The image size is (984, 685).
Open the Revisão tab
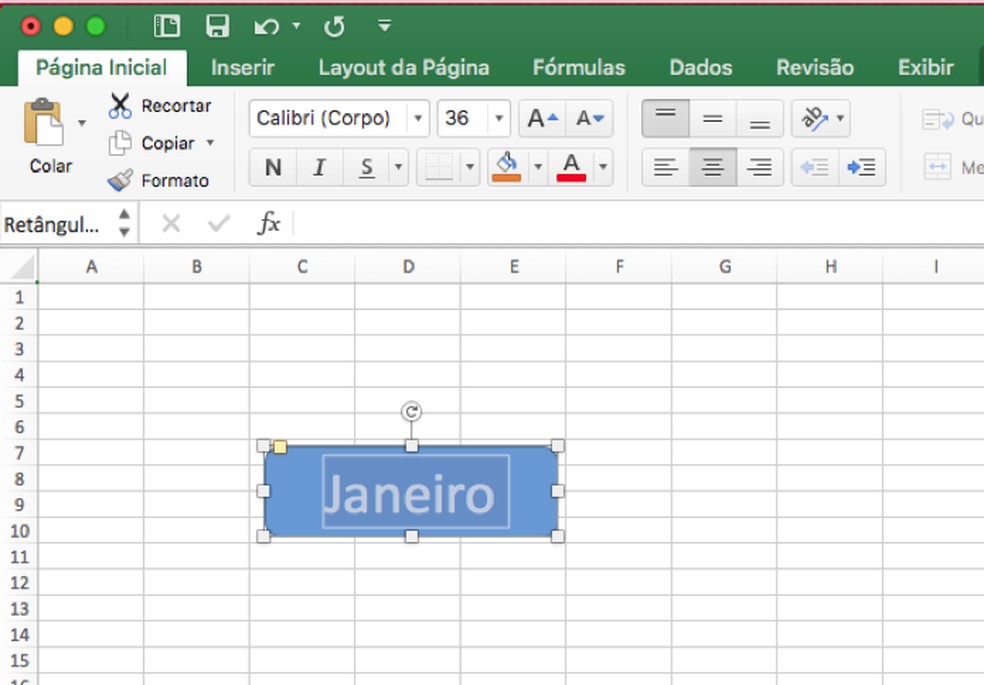click(815, 68)
